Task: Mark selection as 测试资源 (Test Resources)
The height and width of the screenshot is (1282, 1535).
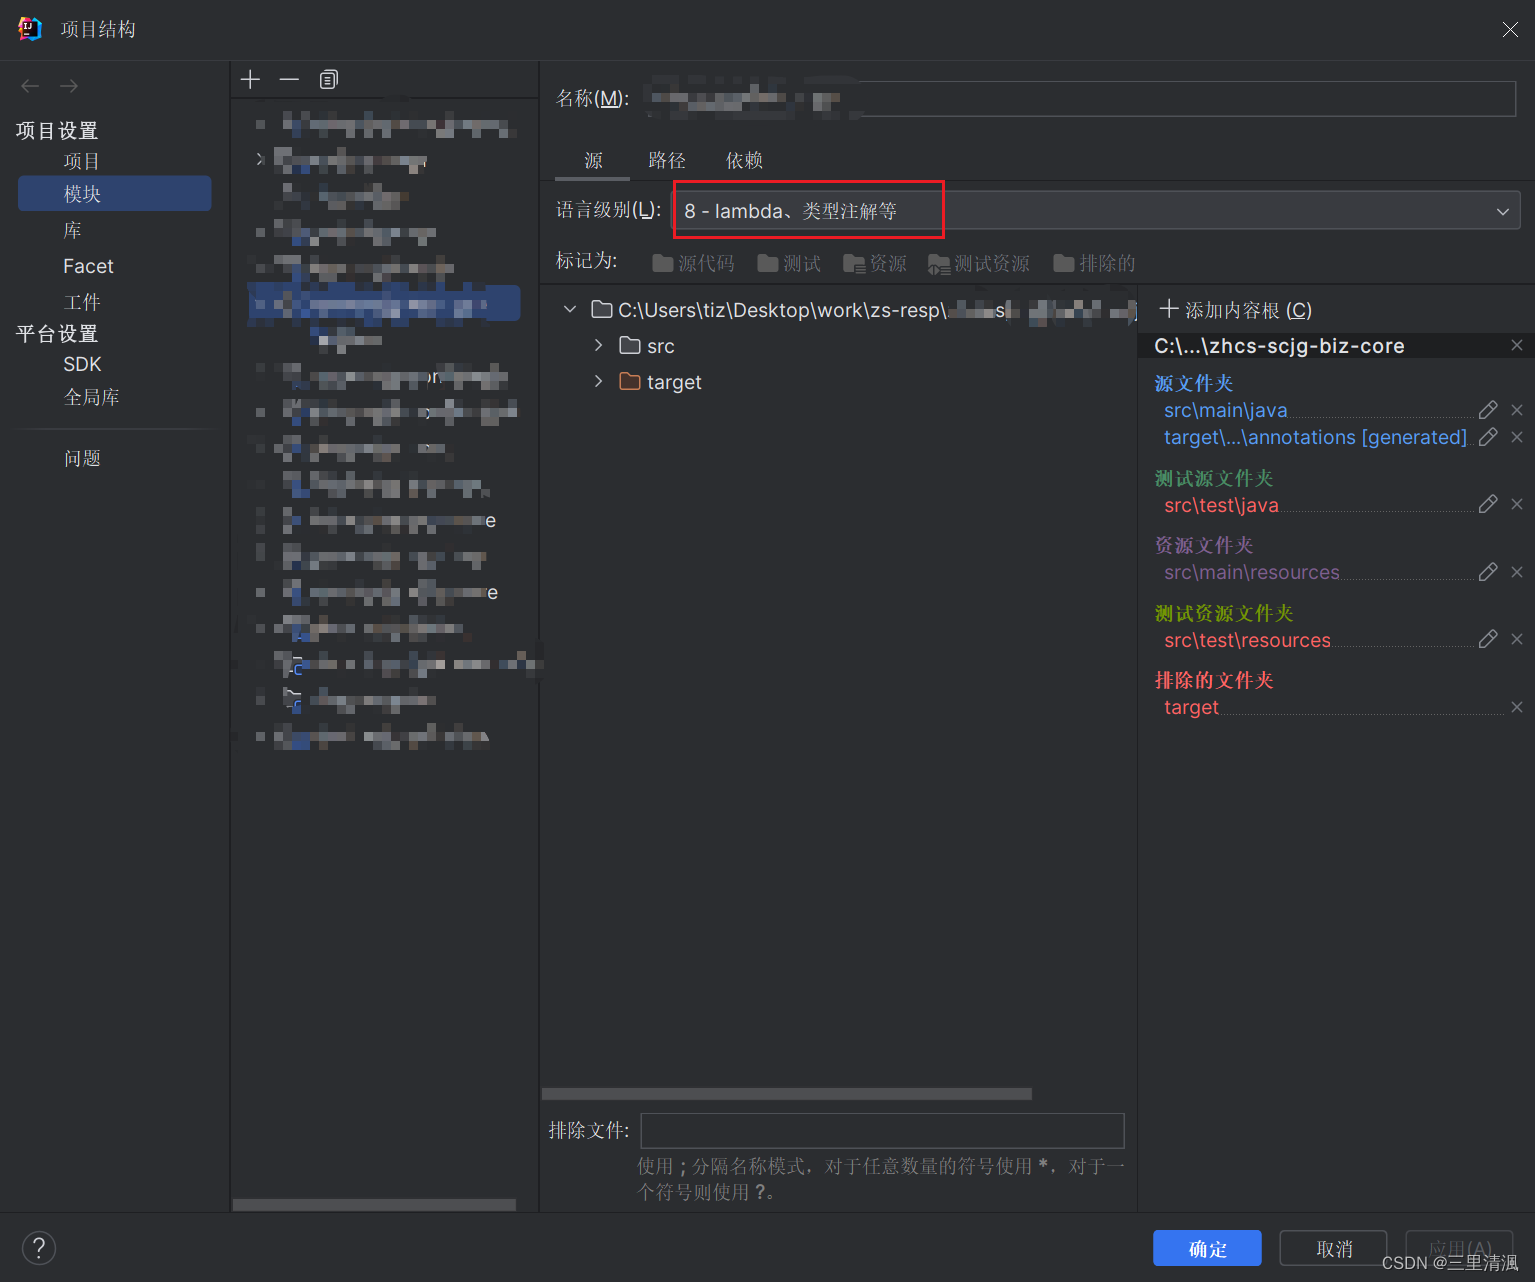Action: coord(979,263)
